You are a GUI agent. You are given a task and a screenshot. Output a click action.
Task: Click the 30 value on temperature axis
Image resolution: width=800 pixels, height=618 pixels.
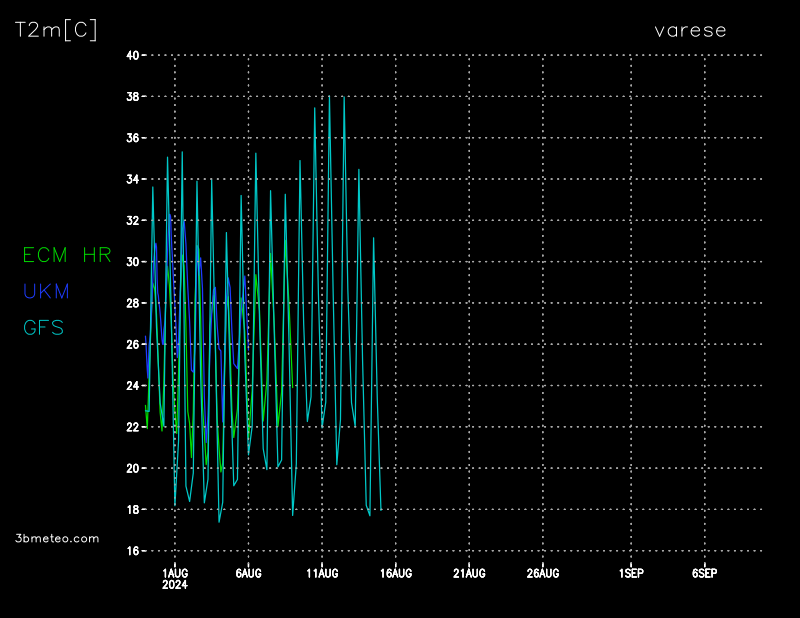(131, 262)
